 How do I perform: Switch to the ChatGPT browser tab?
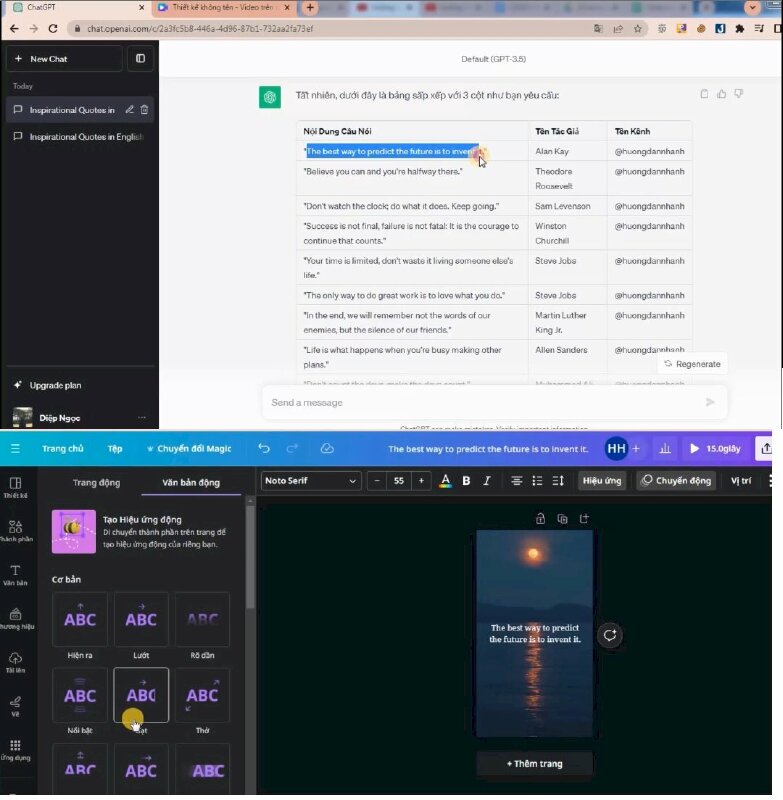coord(75,8)
